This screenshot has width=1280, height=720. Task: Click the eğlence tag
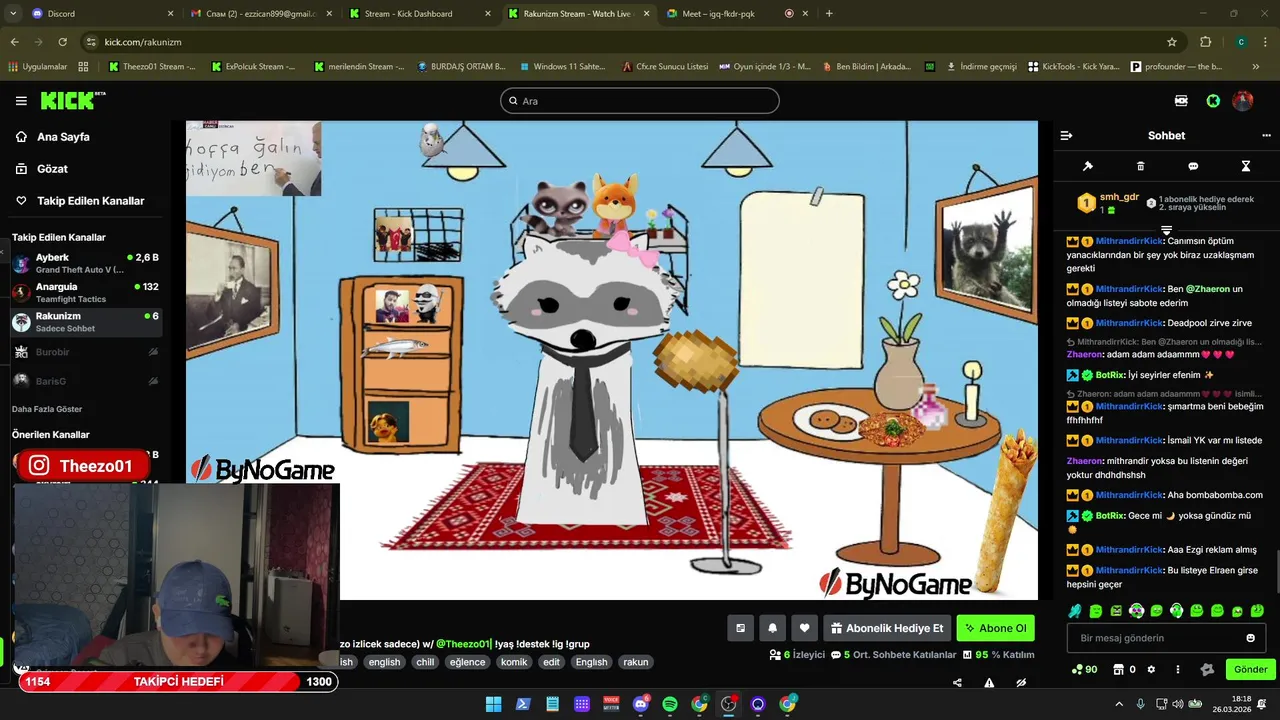[467, 662]
